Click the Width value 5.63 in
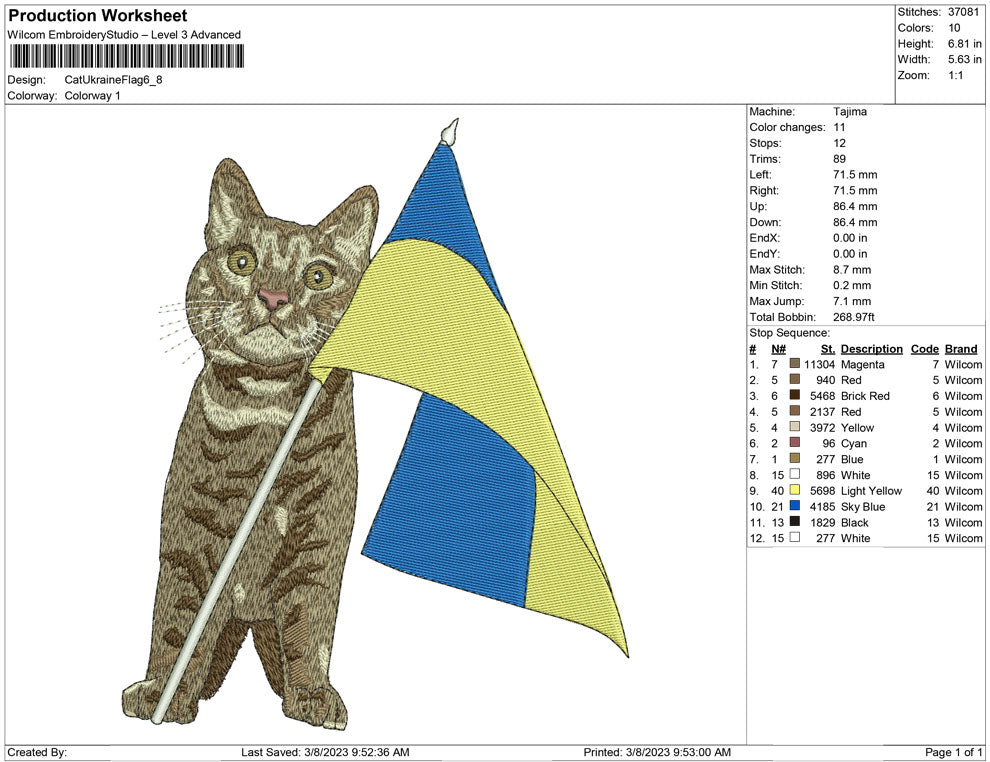This screenshot has width=990, height=762. click(965, 59)
